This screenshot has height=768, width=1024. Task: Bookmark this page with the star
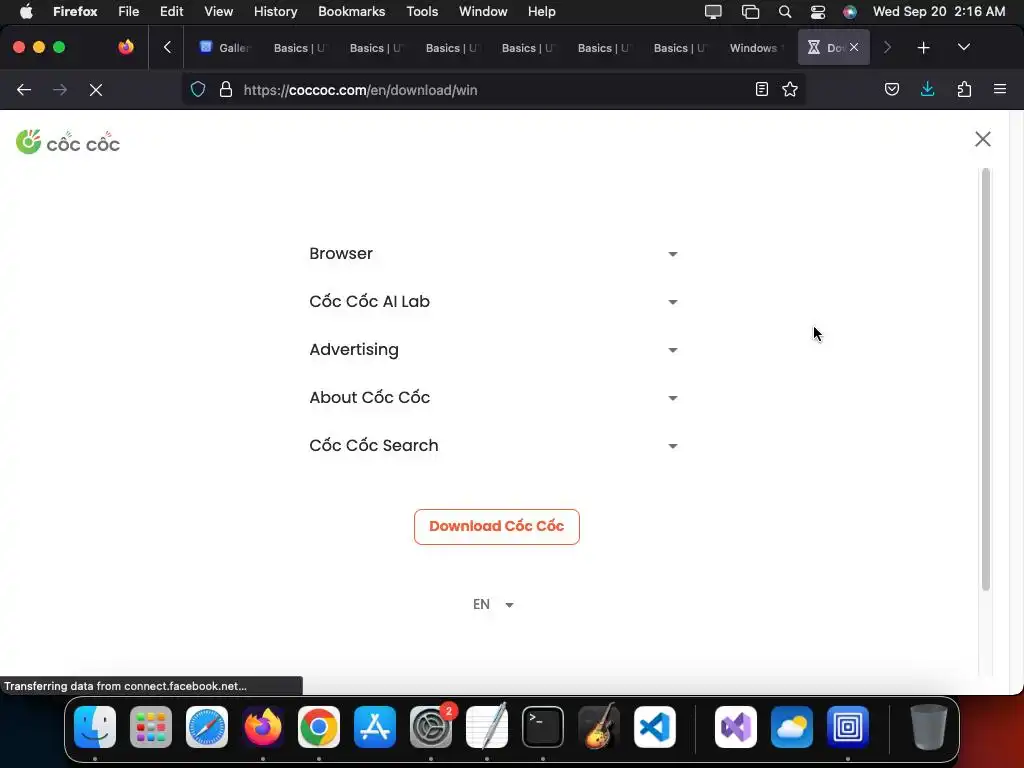[x=790, y=89]
